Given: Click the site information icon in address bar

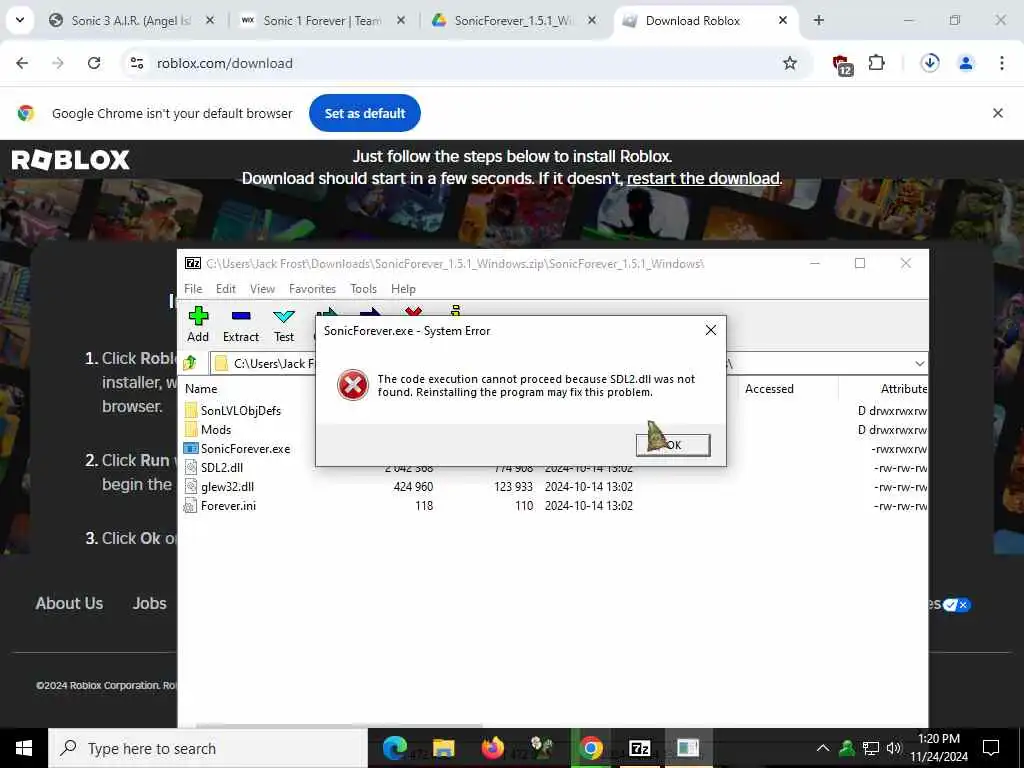Looking at the screenshot, I should click(136, 63).
